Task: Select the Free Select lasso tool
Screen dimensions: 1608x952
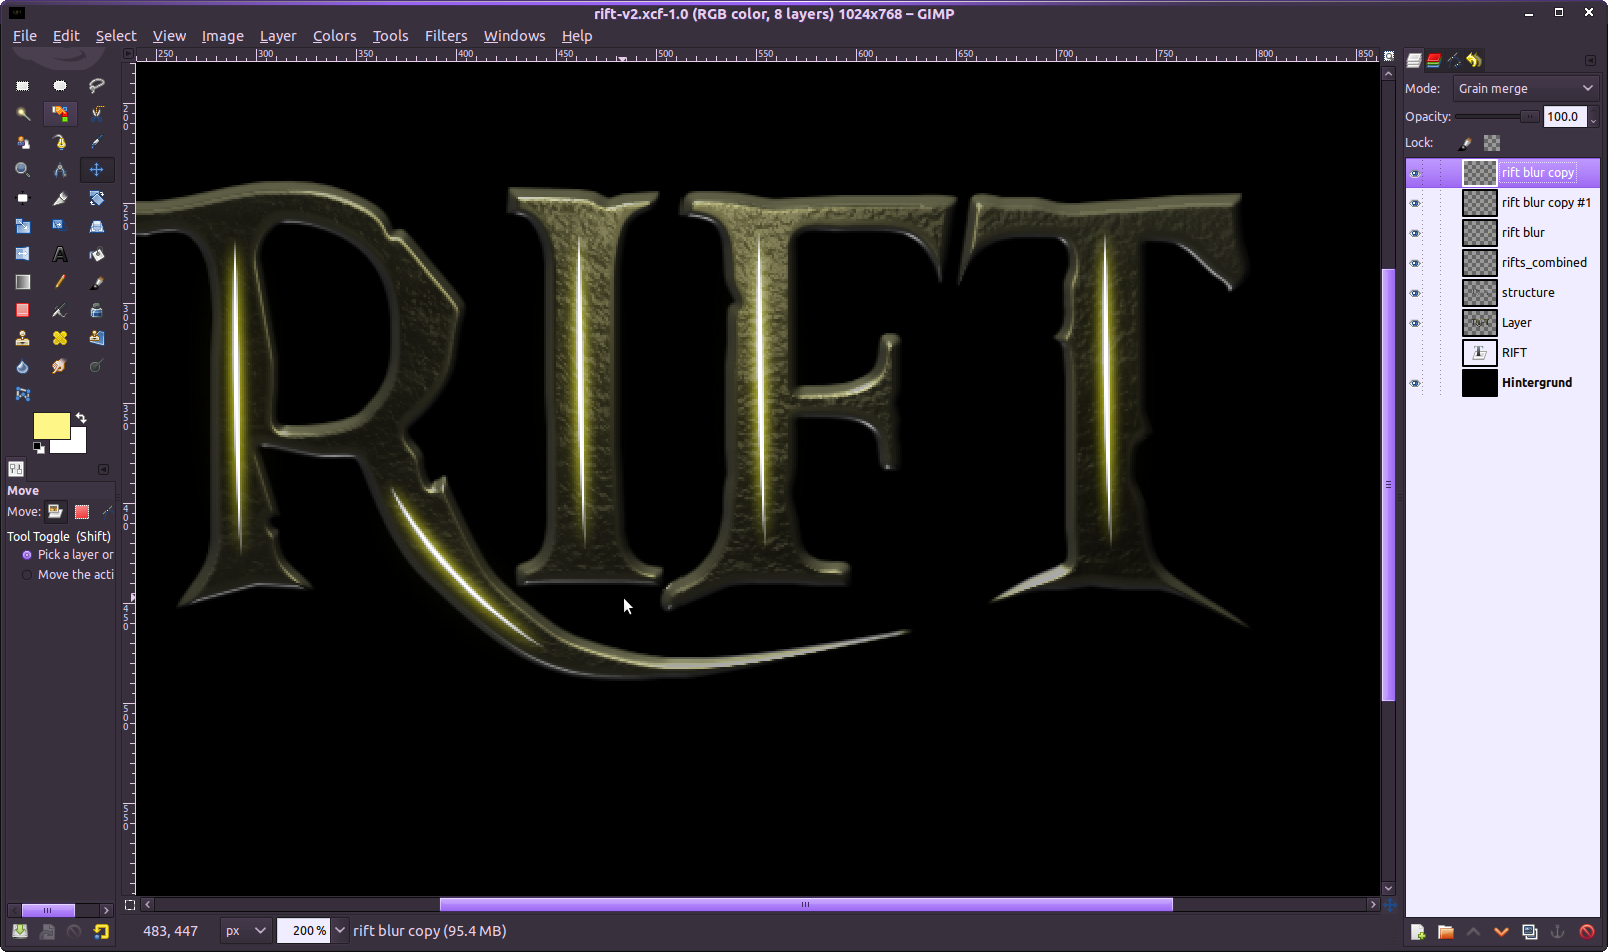Action: point(97,86)
